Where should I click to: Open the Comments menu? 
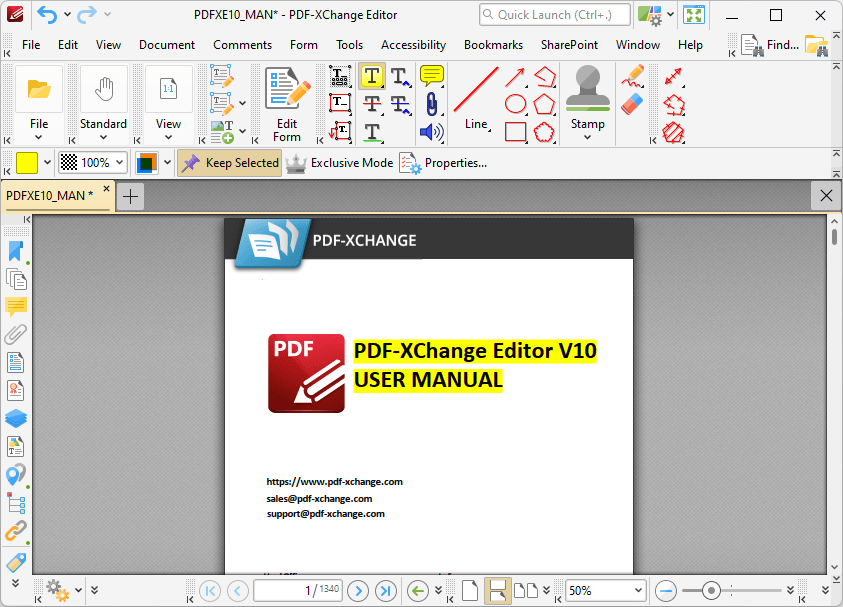[x=242, y=44]
